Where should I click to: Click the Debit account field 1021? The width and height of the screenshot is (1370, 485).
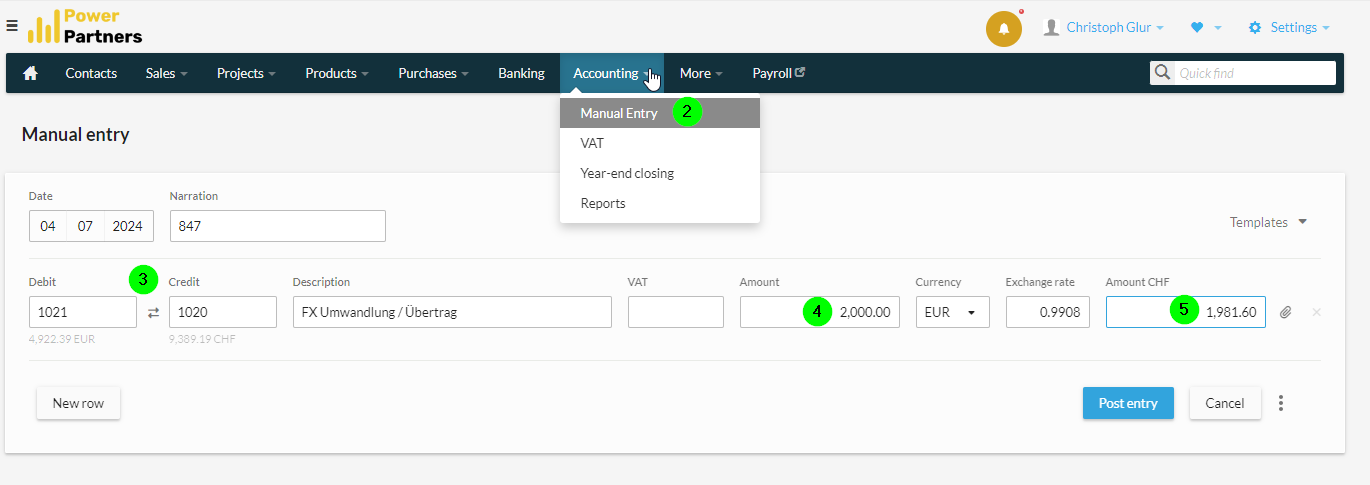pyautogui.click(x=83, y=312)
